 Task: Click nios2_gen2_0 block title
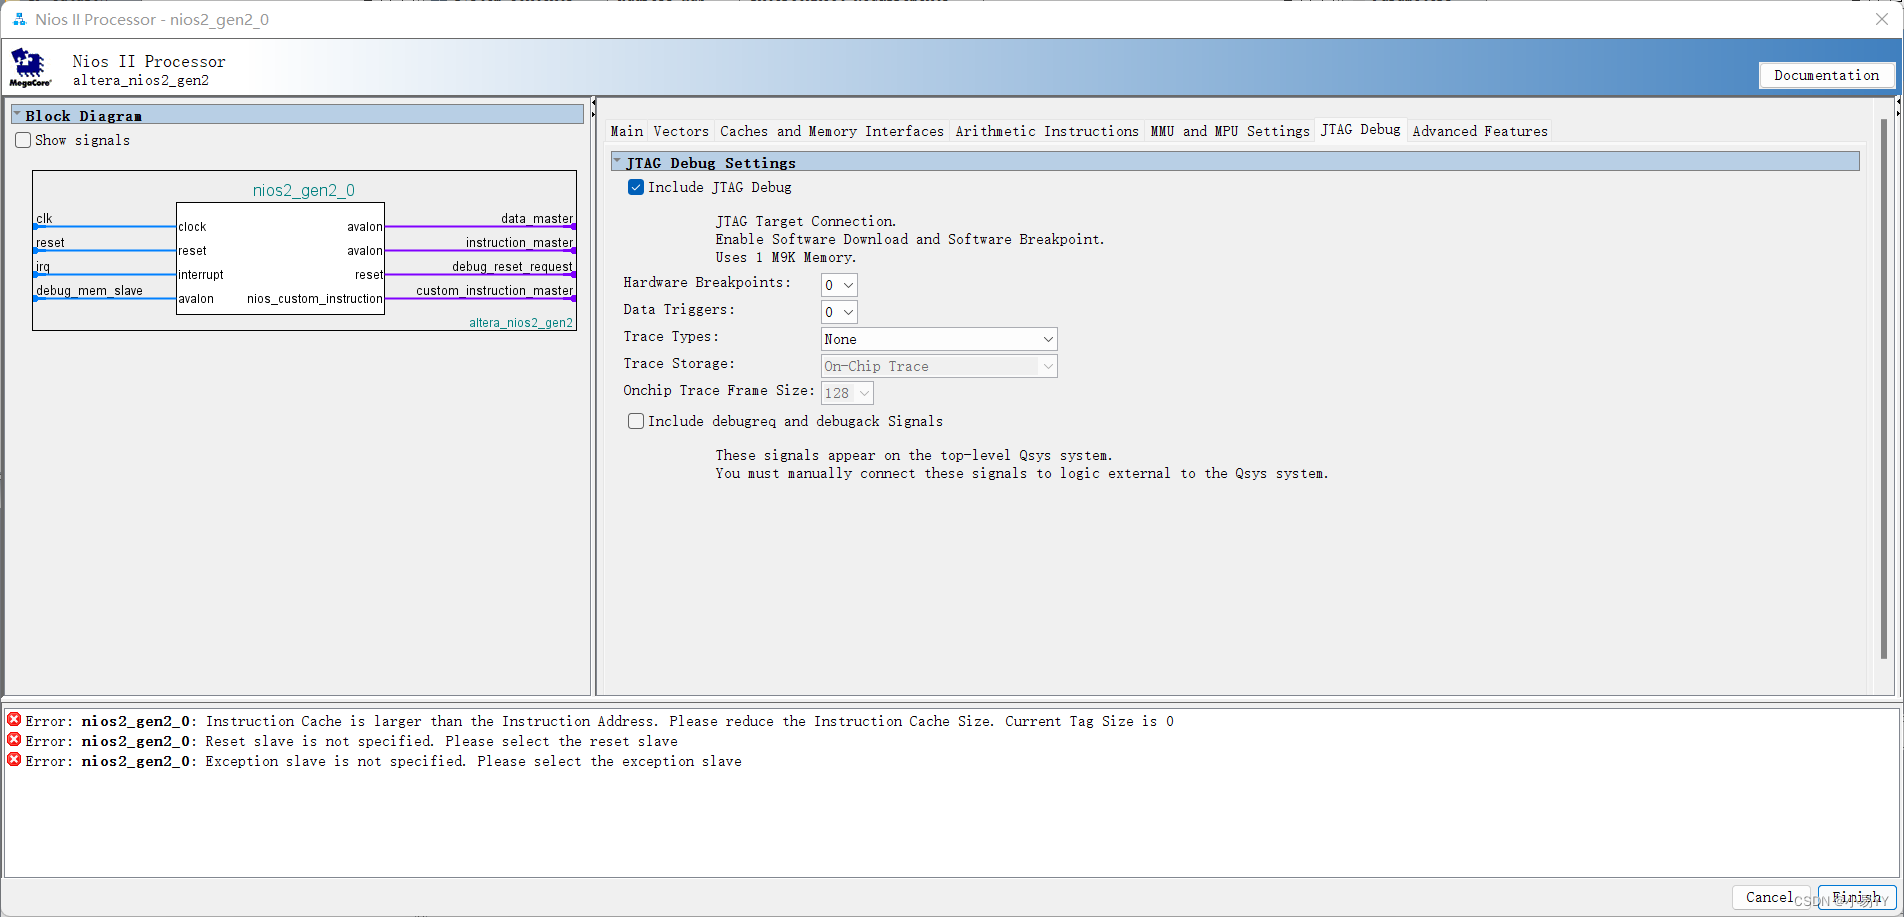304,190
